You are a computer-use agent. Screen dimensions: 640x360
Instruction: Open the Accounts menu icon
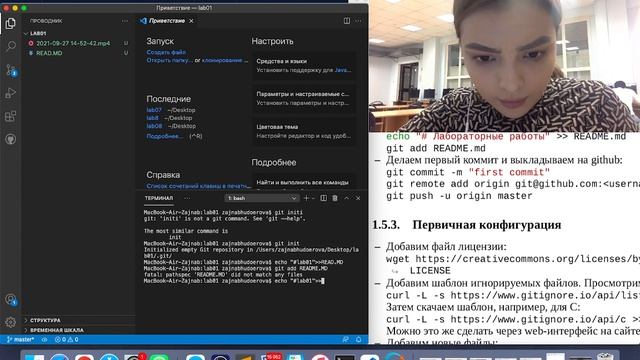[x=11, y=300]
